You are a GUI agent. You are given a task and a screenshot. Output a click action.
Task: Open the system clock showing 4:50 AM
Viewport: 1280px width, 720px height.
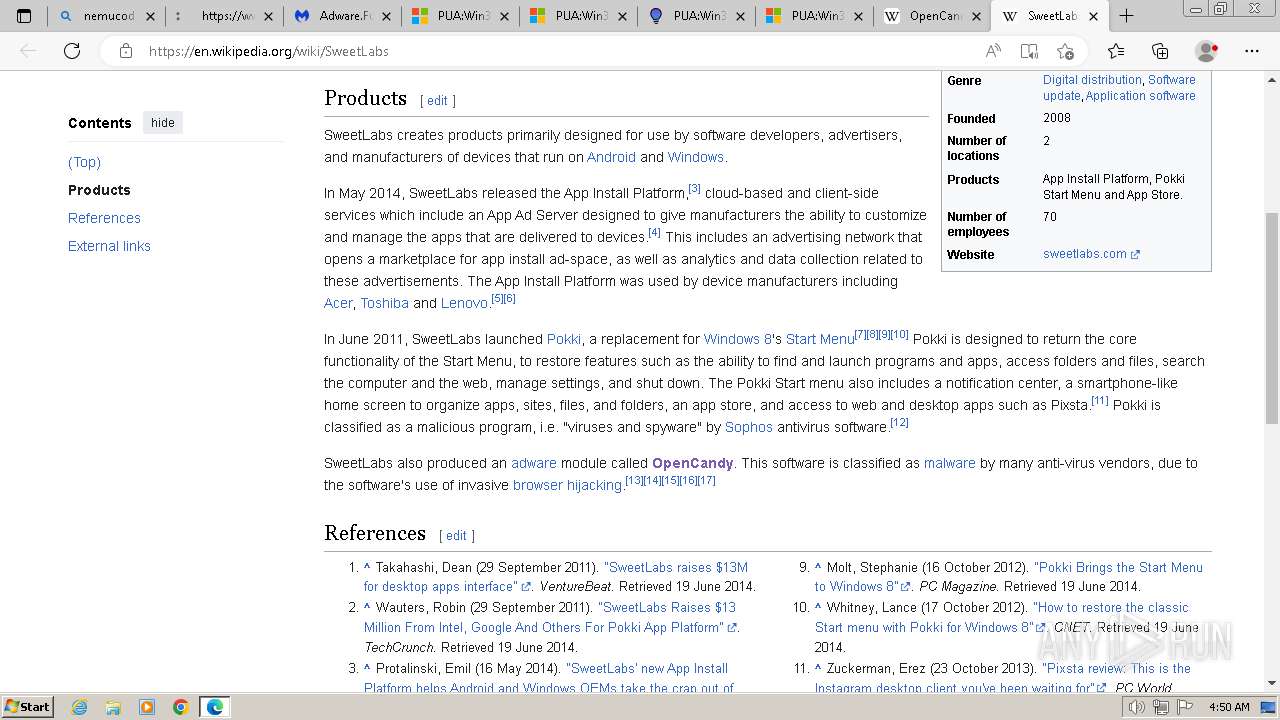click(x=1229, y=707)
